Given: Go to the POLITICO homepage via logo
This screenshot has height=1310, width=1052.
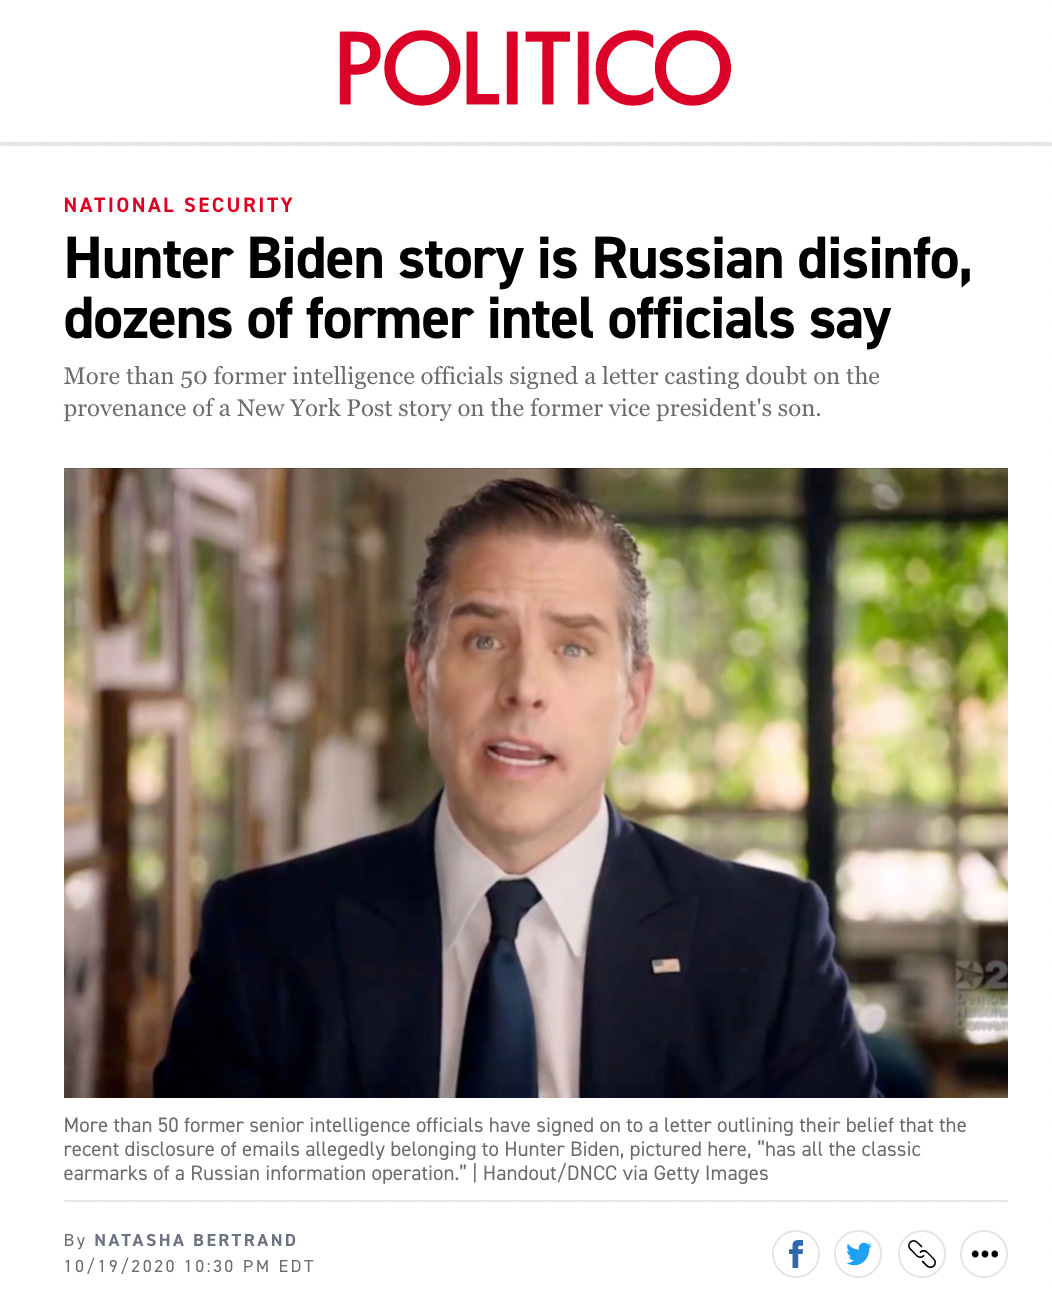Looking at the screenshot, I should click(x=534, y=68).
